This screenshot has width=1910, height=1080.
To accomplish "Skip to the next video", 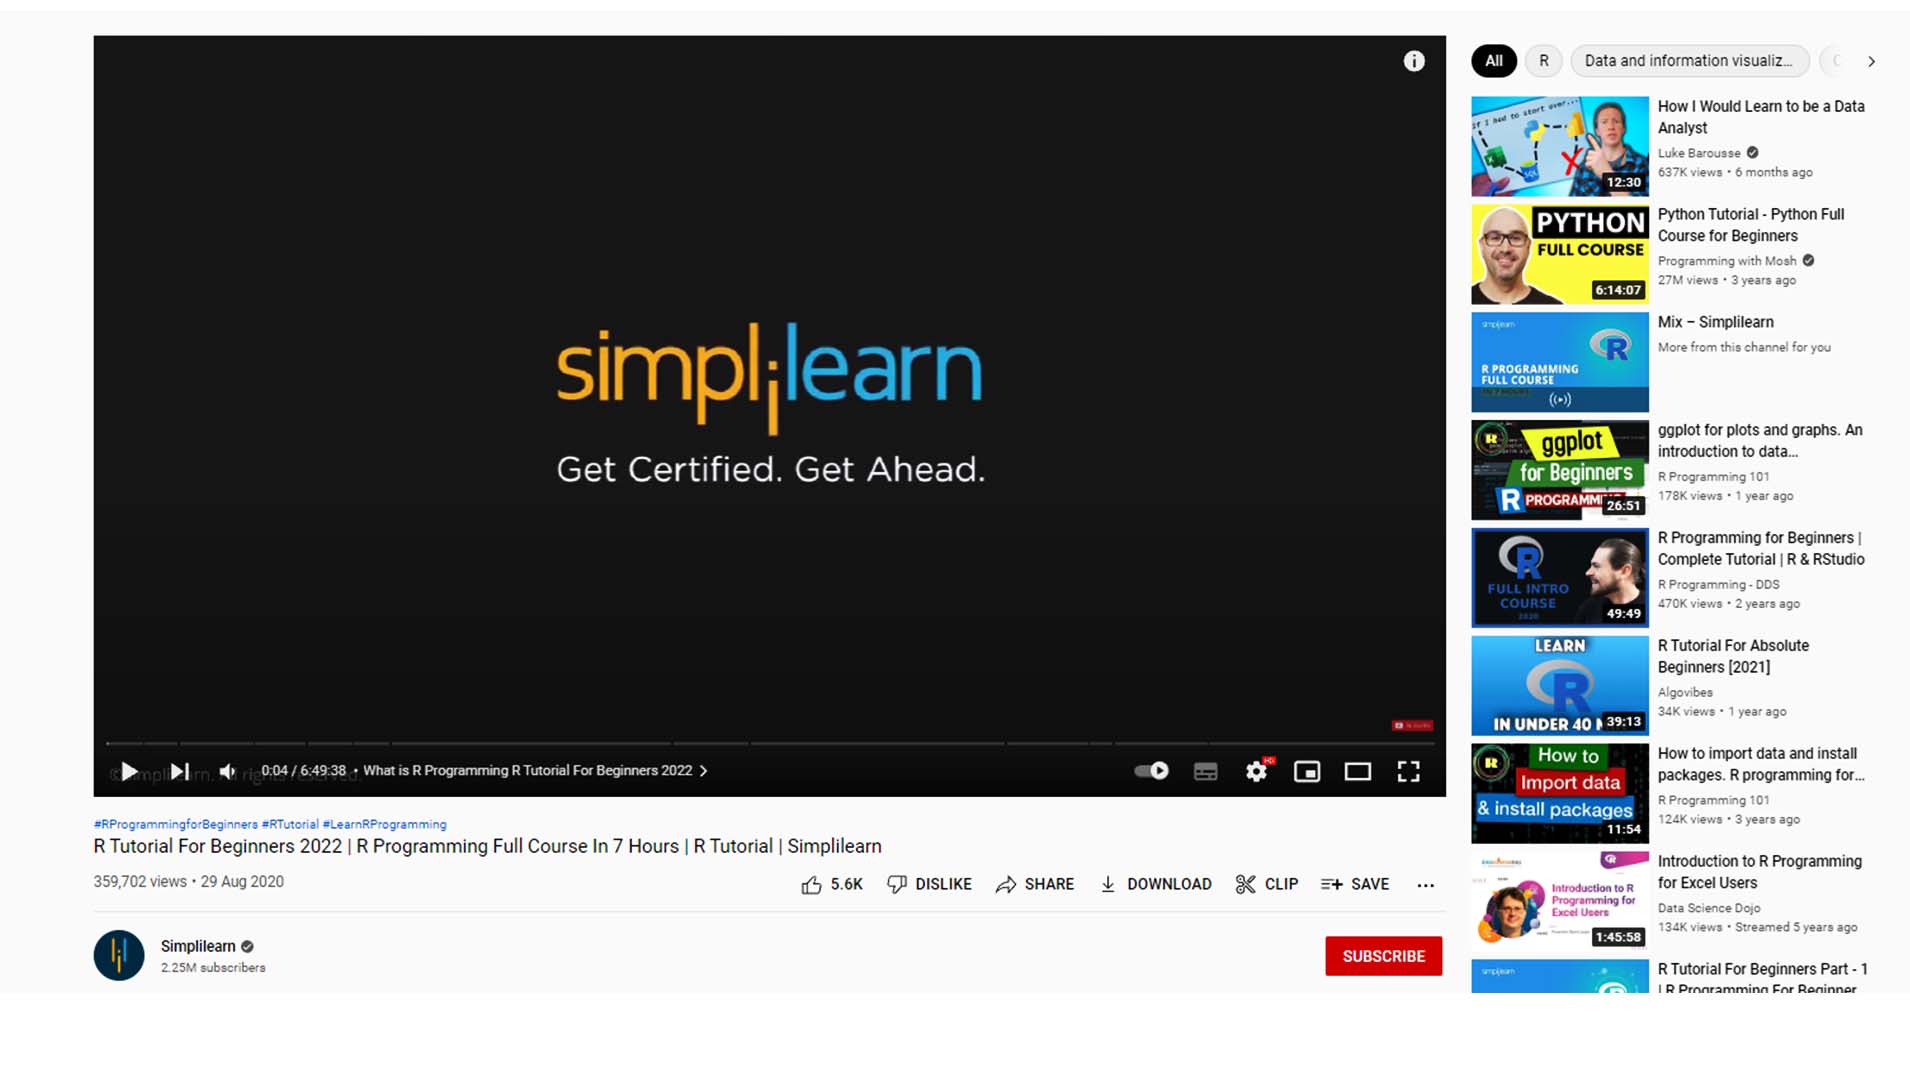I will (x=180, y=771).
